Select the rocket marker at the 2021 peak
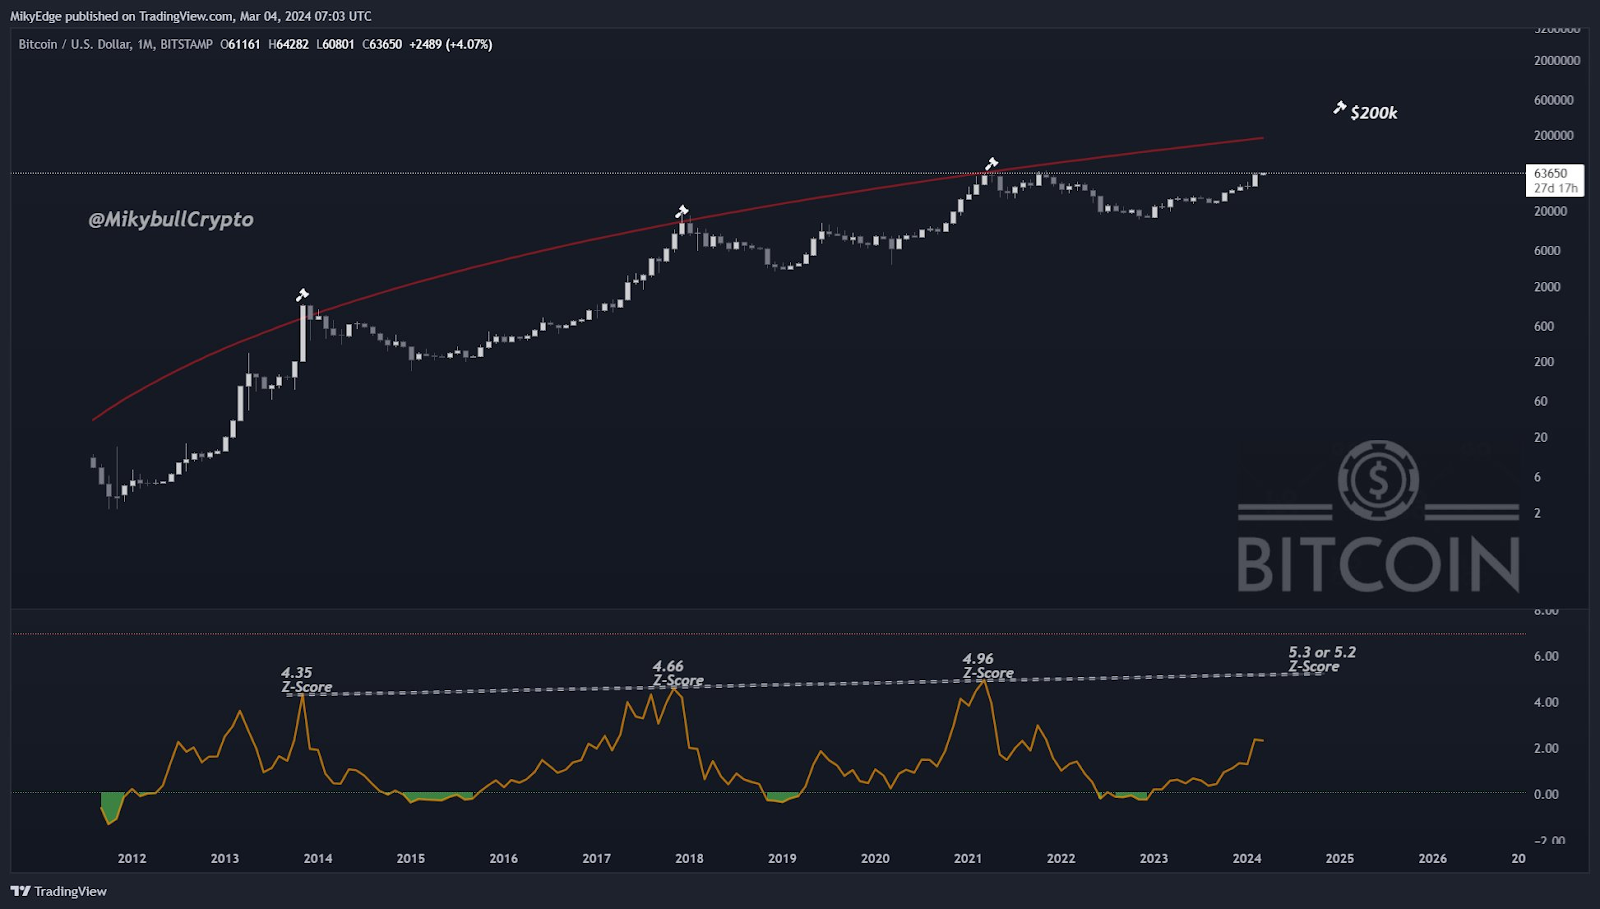Viewport: 1600px width, 909px height. (x=991, y=161)
